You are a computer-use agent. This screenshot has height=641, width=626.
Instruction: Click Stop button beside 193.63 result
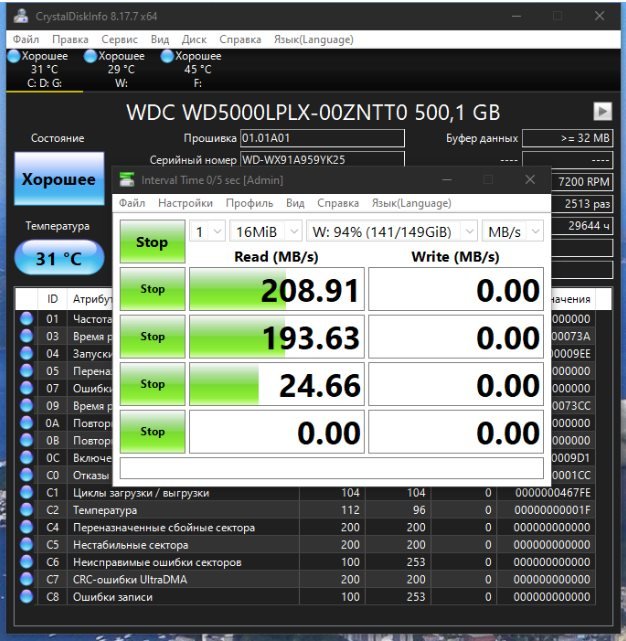click(x=152, y=336)
